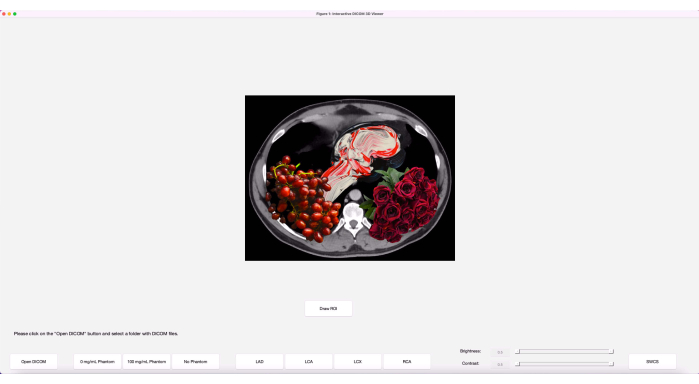Click the SWCS button beside the sliders

(x=652, y=362)
